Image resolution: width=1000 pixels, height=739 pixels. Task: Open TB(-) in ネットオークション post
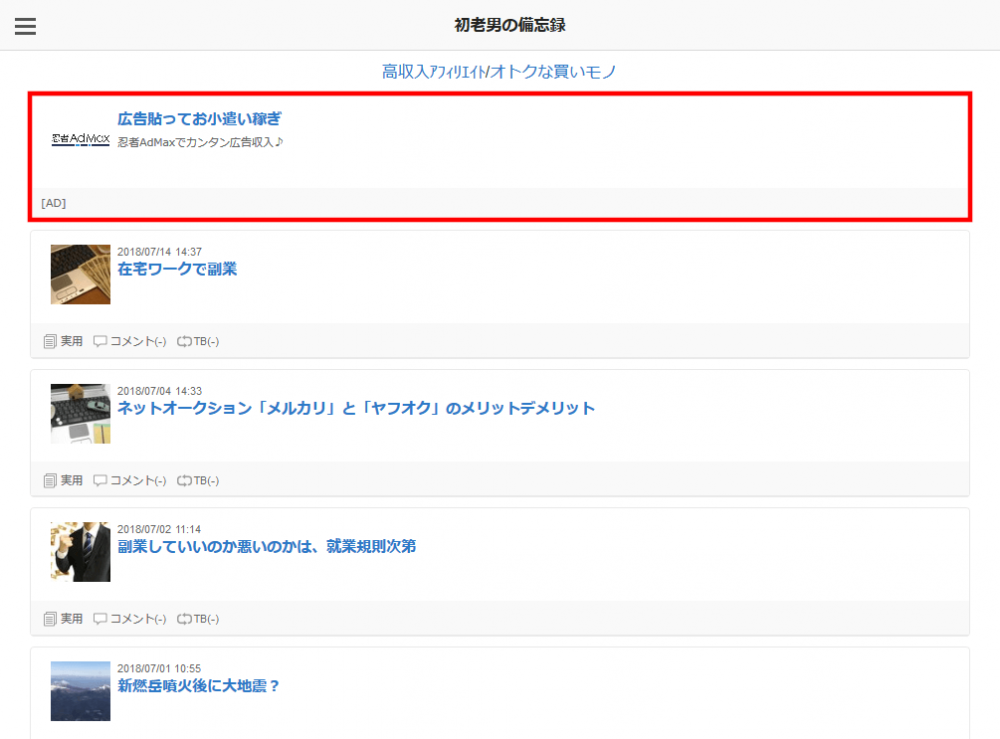click(206, 481)
